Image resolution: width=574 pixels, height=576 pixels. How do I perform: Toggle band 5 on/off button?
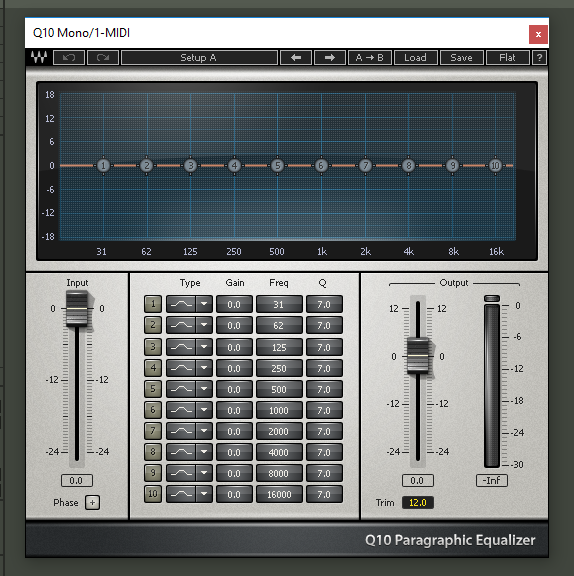[153, 389]
